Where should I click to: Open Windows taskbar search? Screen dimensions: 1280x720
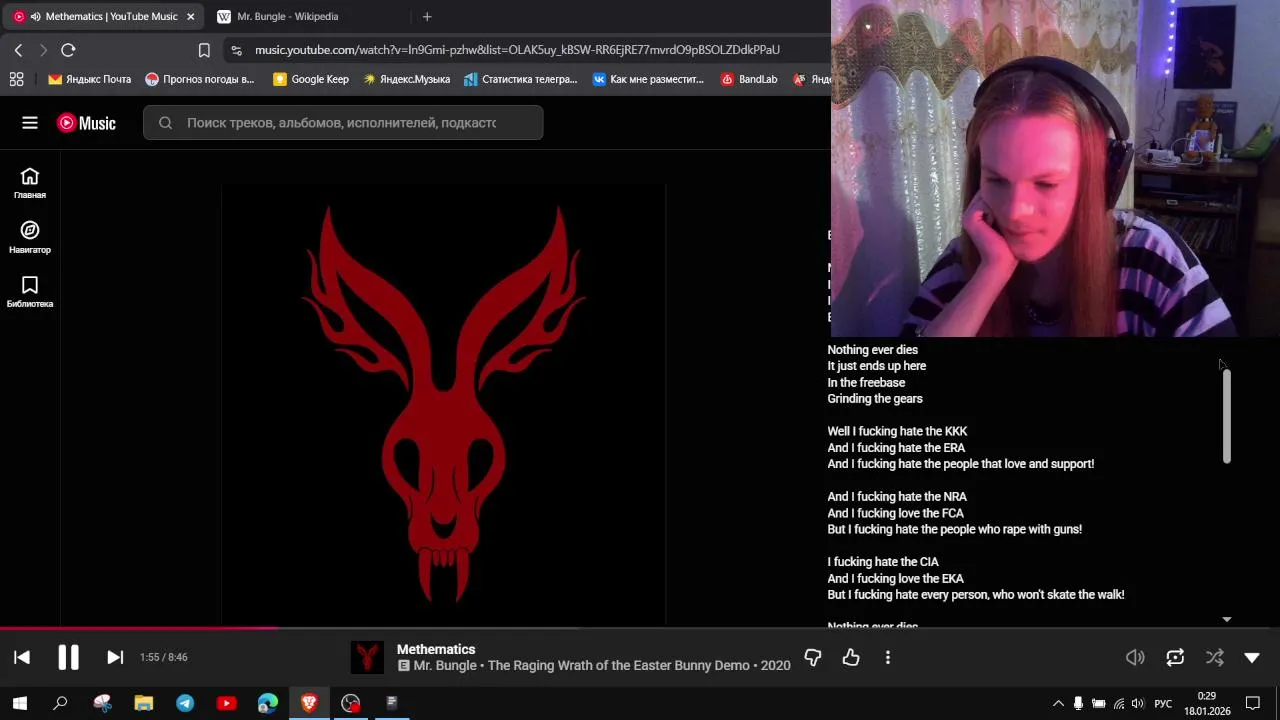pyautogui.click(x=60, y=703)
